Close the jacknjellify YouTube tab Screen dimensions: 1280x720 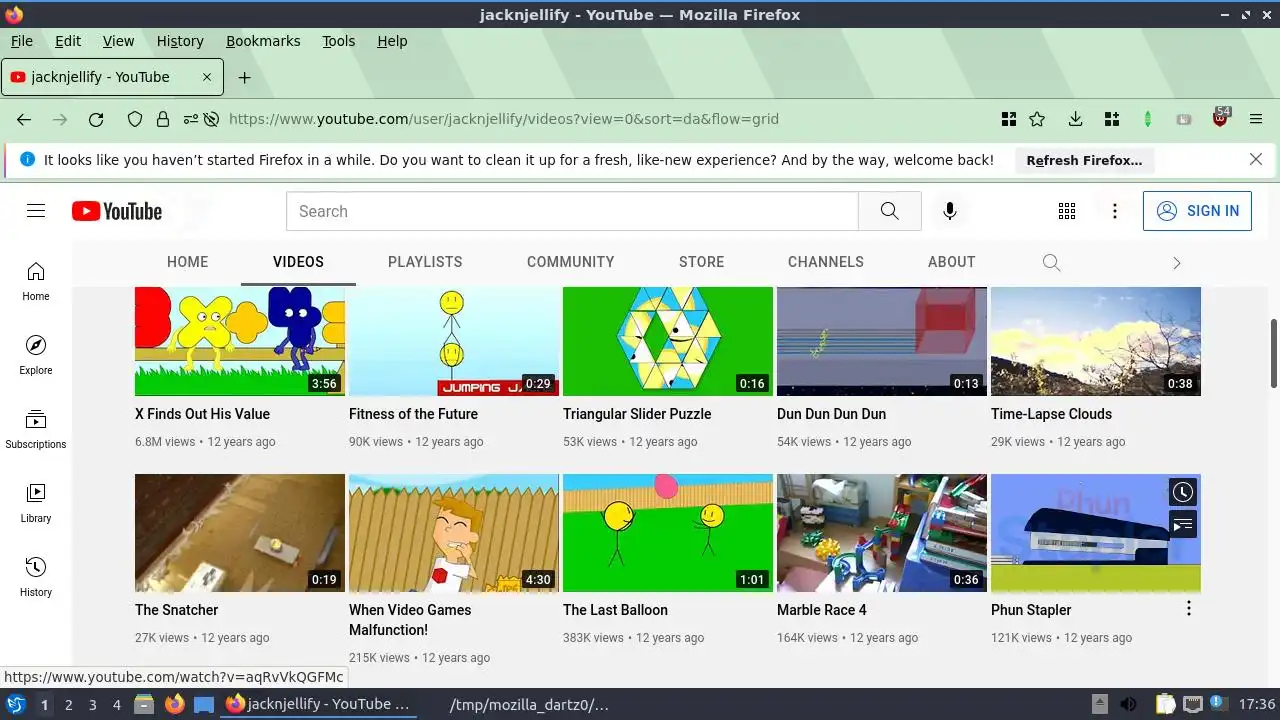click(x=207, y=77)
